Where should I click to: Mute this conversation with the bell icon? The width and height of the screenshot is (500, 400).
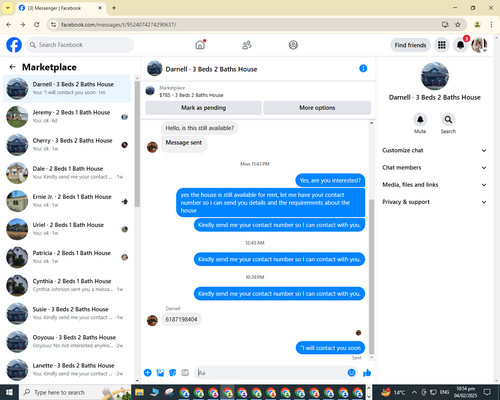[x=420, y=119]
